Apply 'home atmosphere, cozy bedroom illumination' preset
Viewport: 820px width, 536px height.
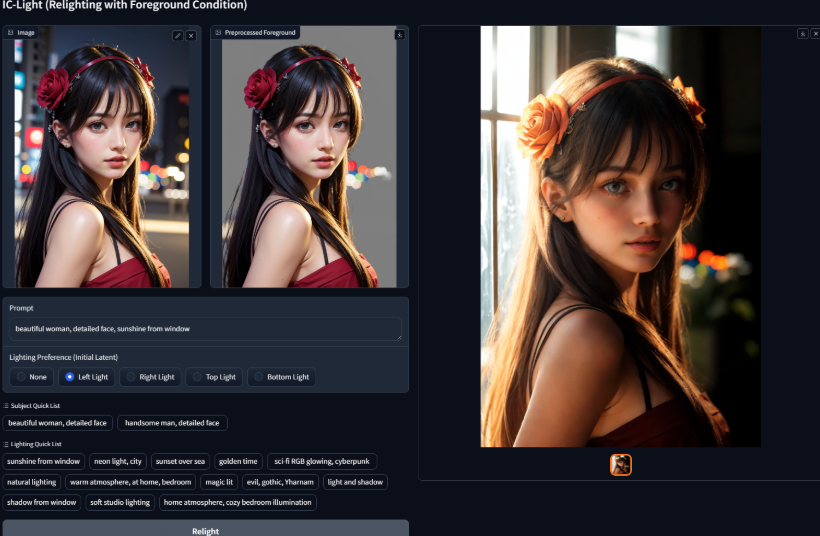click(237, 502)
